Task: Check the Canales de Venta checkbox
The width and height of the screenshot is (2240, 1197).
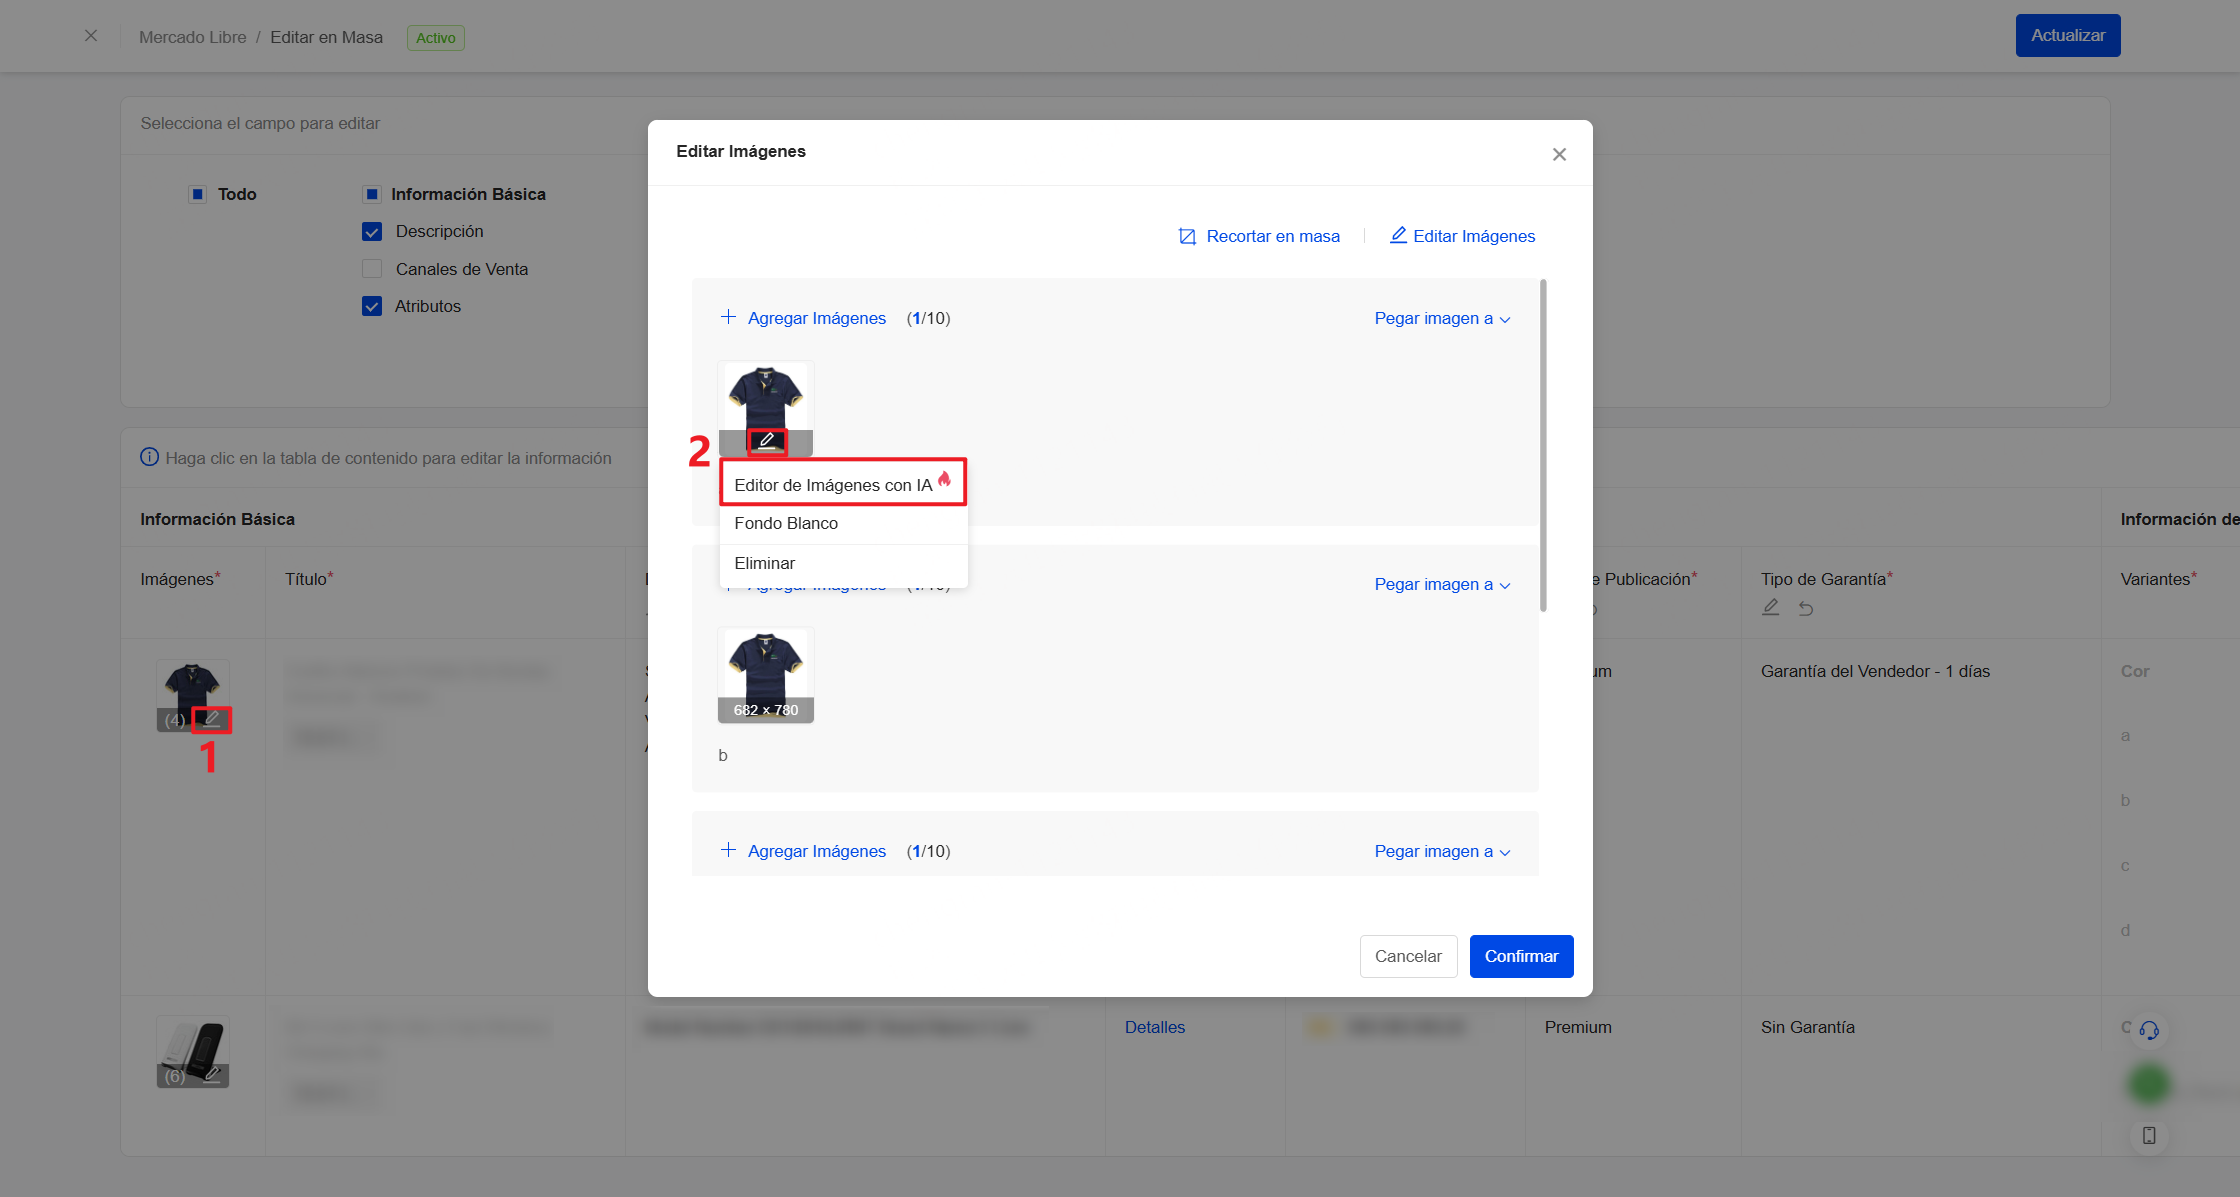Action: [x=372, y=268]
